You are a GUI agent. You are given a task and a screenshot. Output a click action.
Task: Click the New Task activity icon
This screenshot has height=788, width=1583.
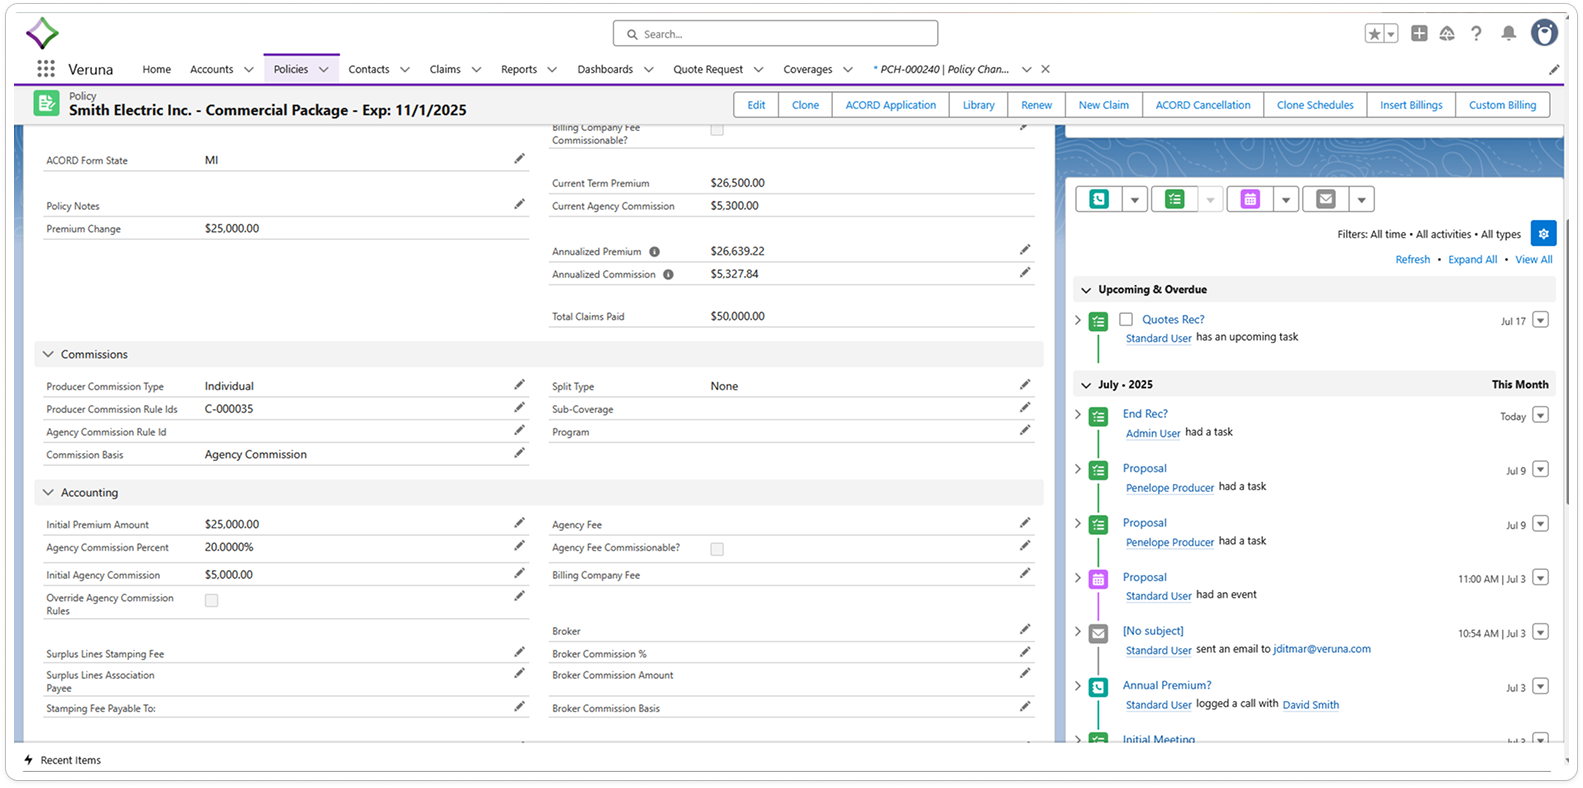click(x=1175, y=199)
